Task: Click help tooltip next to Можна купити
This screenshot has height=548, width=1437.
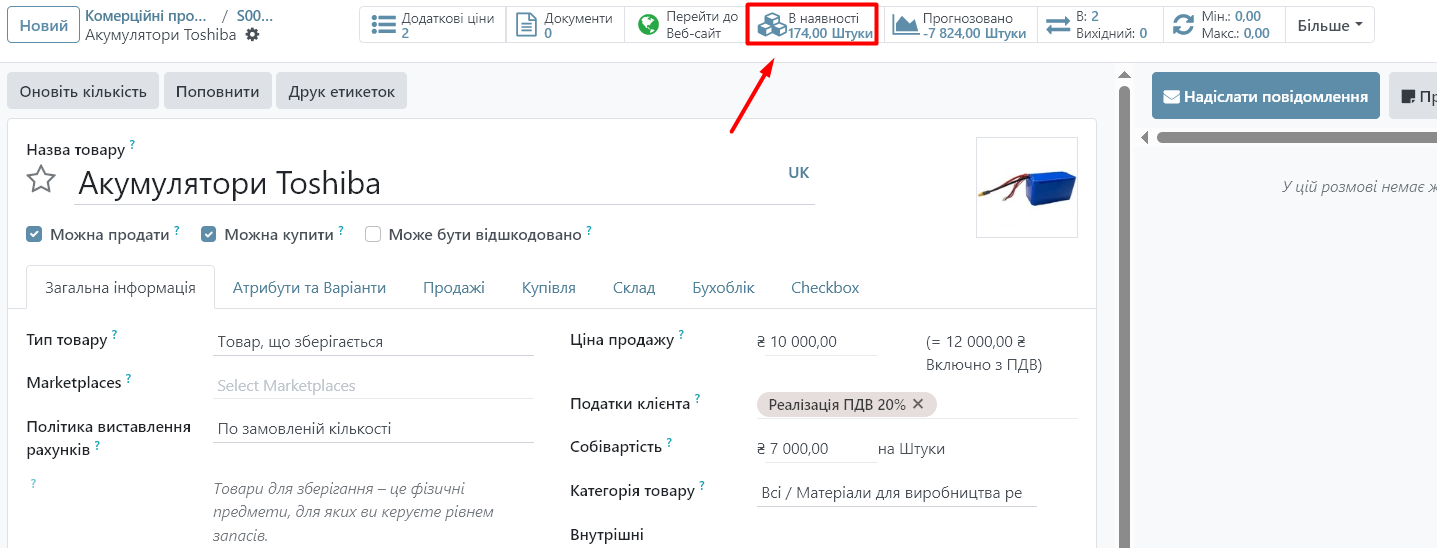Action: 341,230
